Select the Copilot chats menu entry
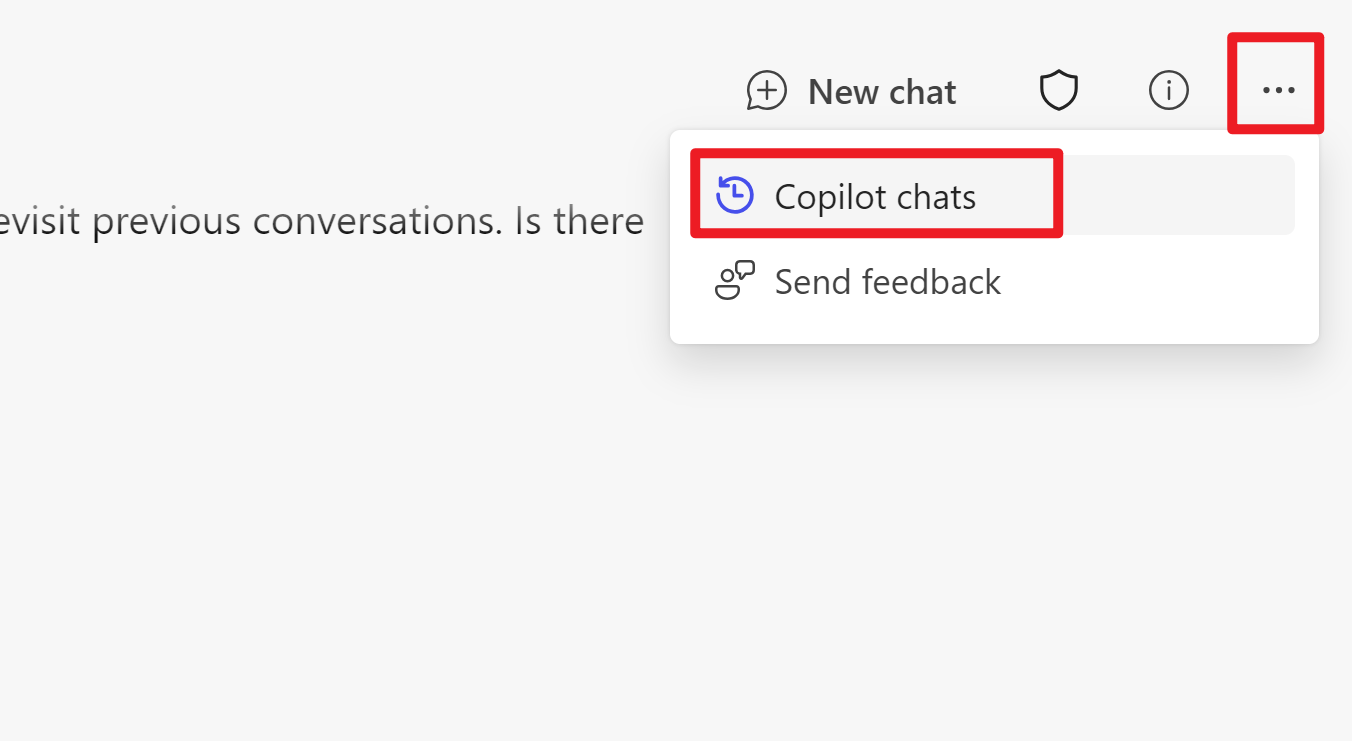 coord(994,195)
